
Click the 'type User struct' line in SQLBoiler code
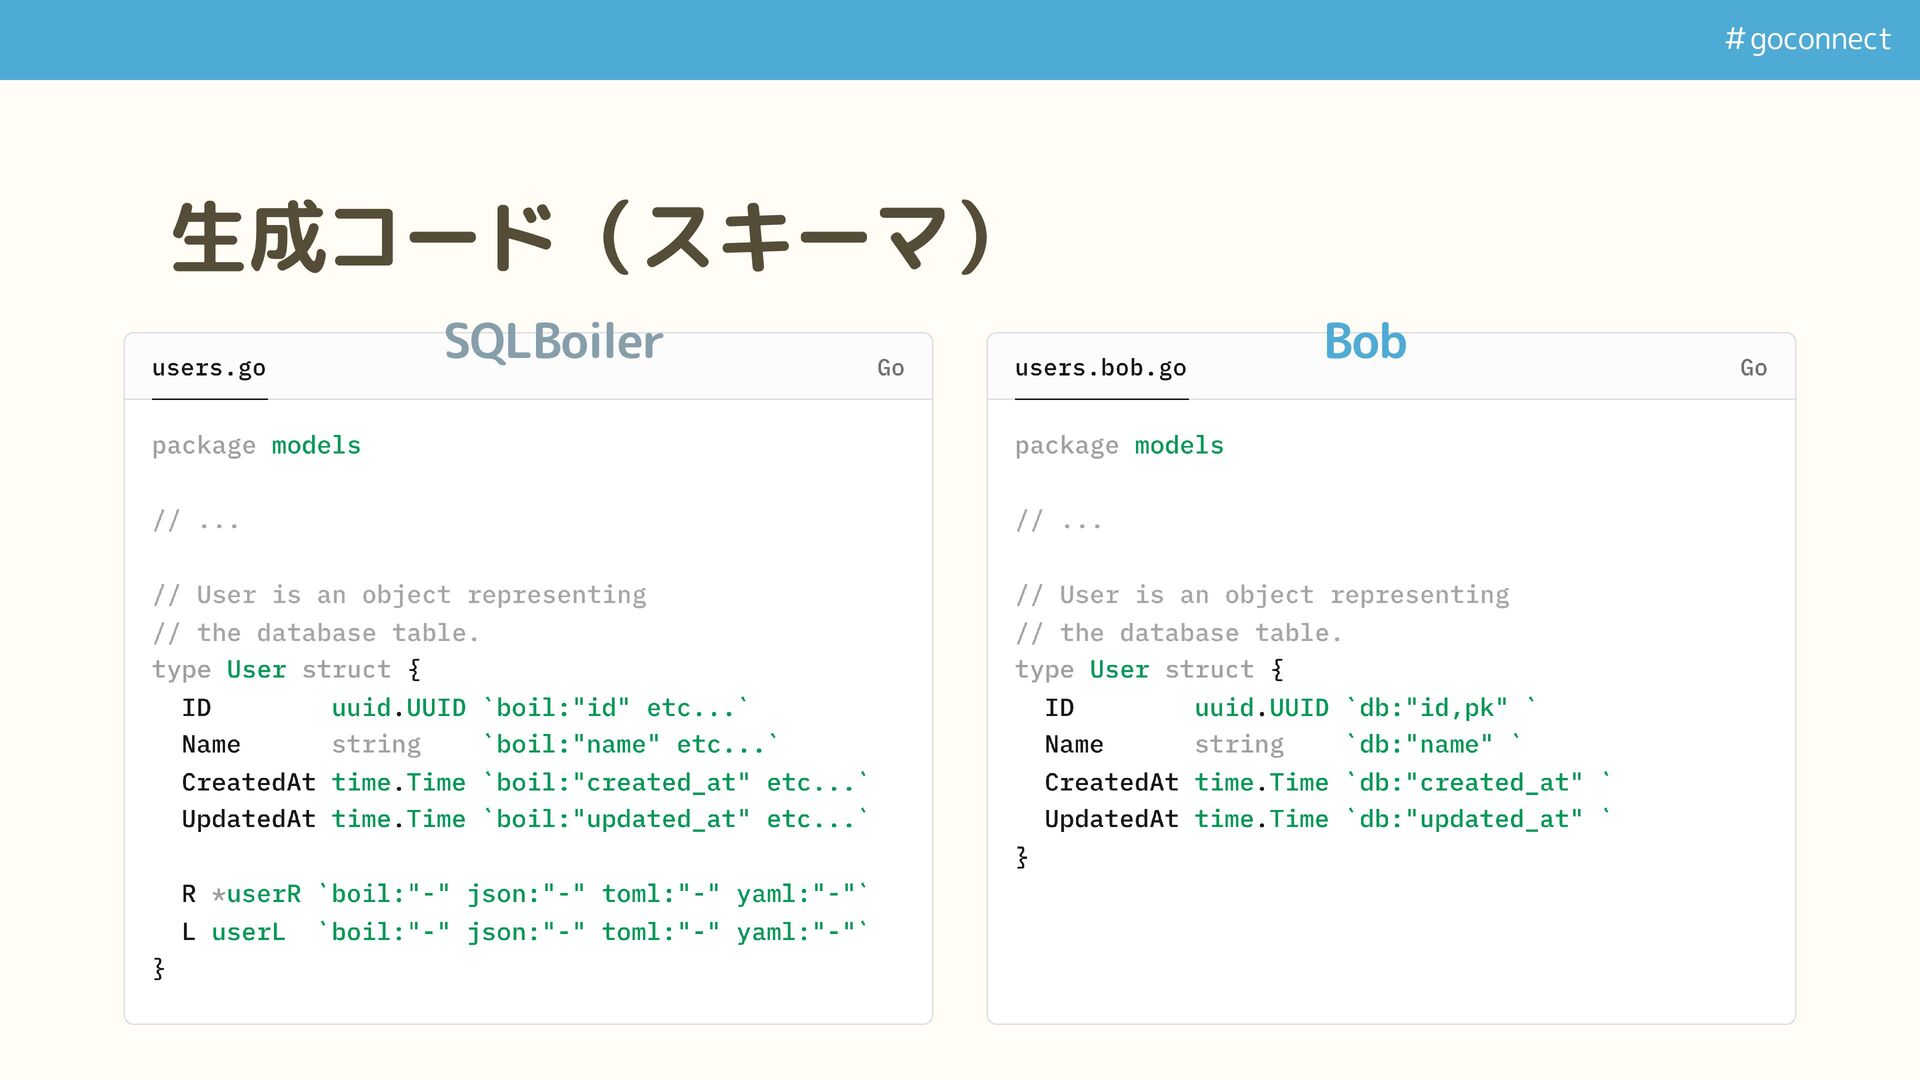pos(286,670)
